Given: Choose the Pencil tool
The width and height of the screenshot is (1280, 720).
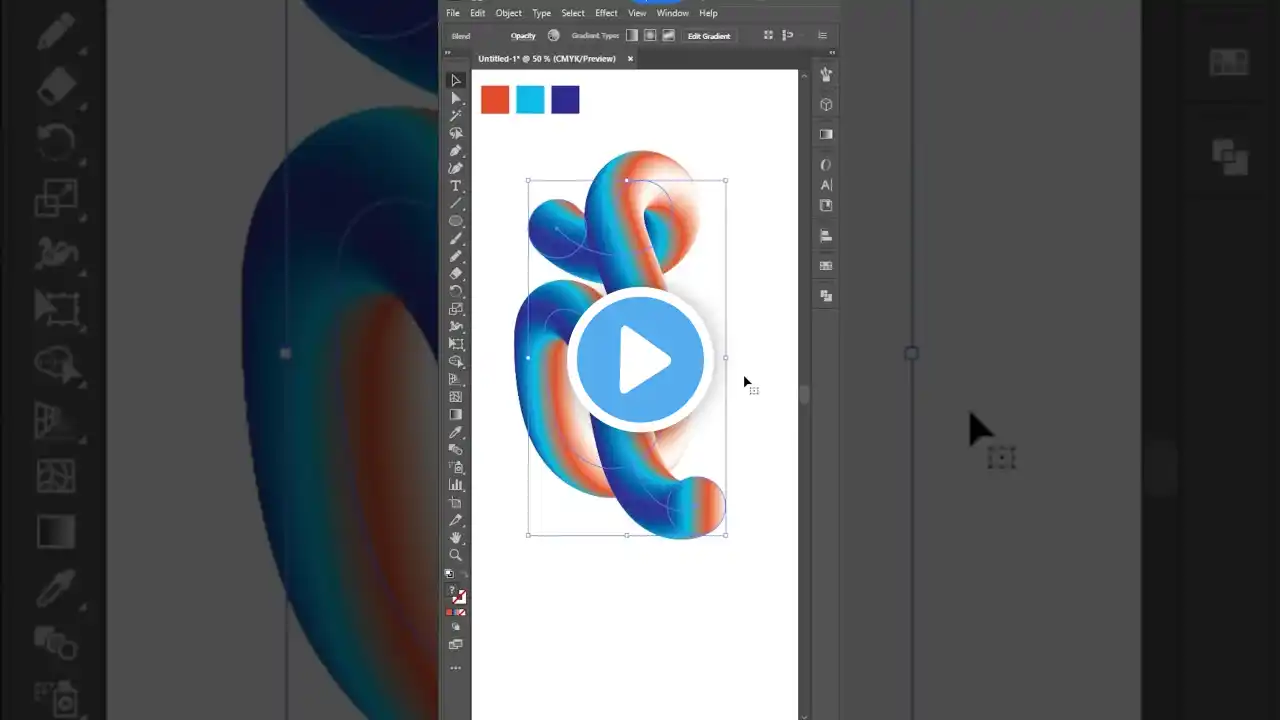Looking at the screenshot, I should click(456, 256).
